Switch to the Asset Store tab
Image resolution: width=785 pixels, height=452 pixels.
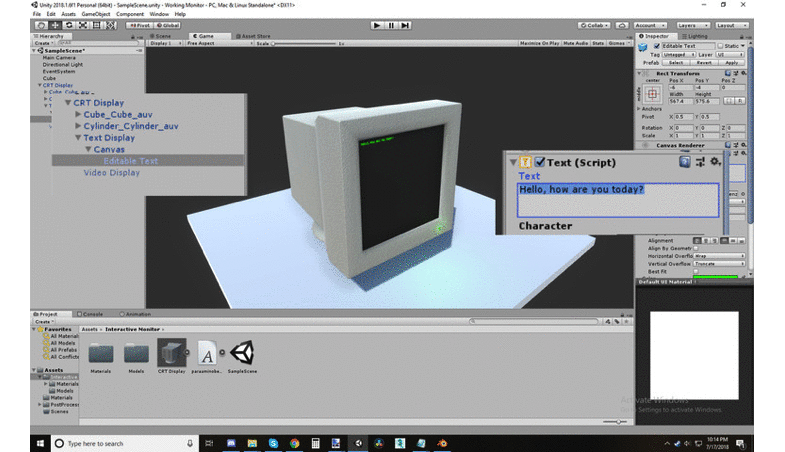(x=253, y=36)
